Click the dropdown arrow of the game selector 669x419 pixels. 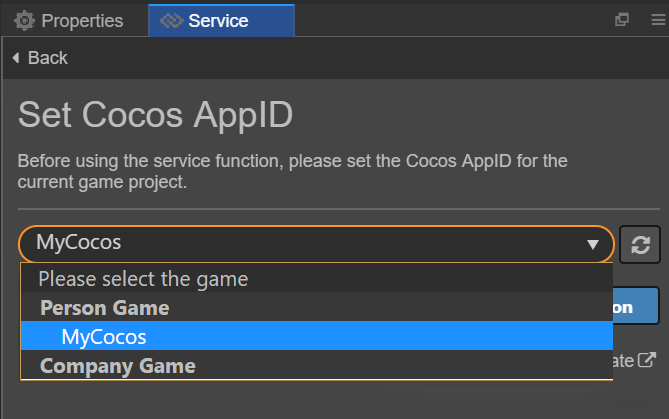tap(593, 244)
